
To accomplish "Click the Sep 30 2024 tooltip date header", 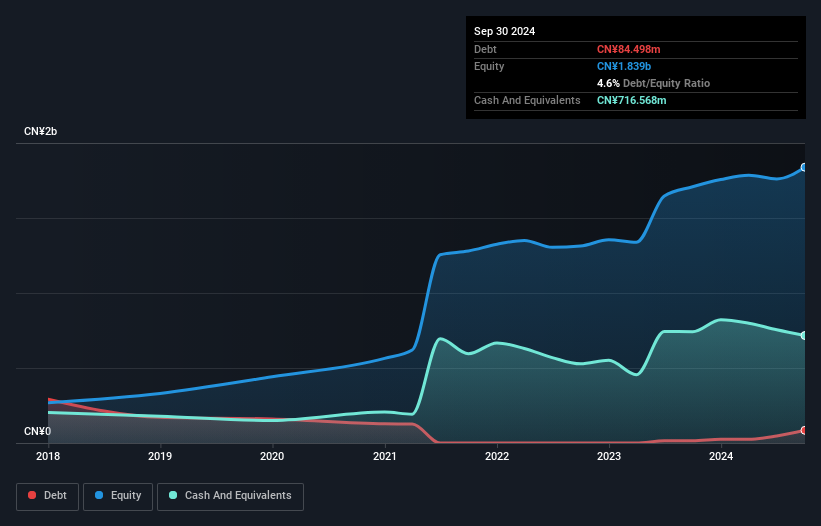I will point(504,31).
